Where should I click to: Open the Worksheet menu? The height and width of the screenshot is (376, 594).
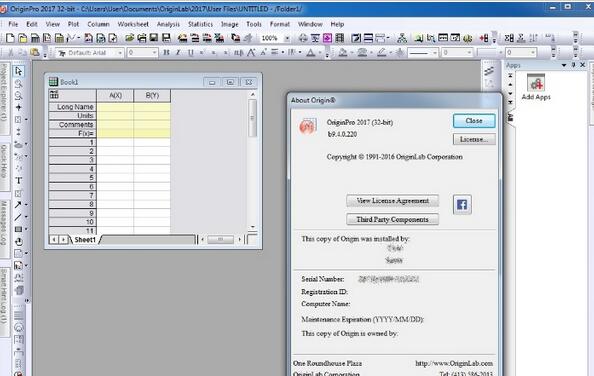point(133,24)
